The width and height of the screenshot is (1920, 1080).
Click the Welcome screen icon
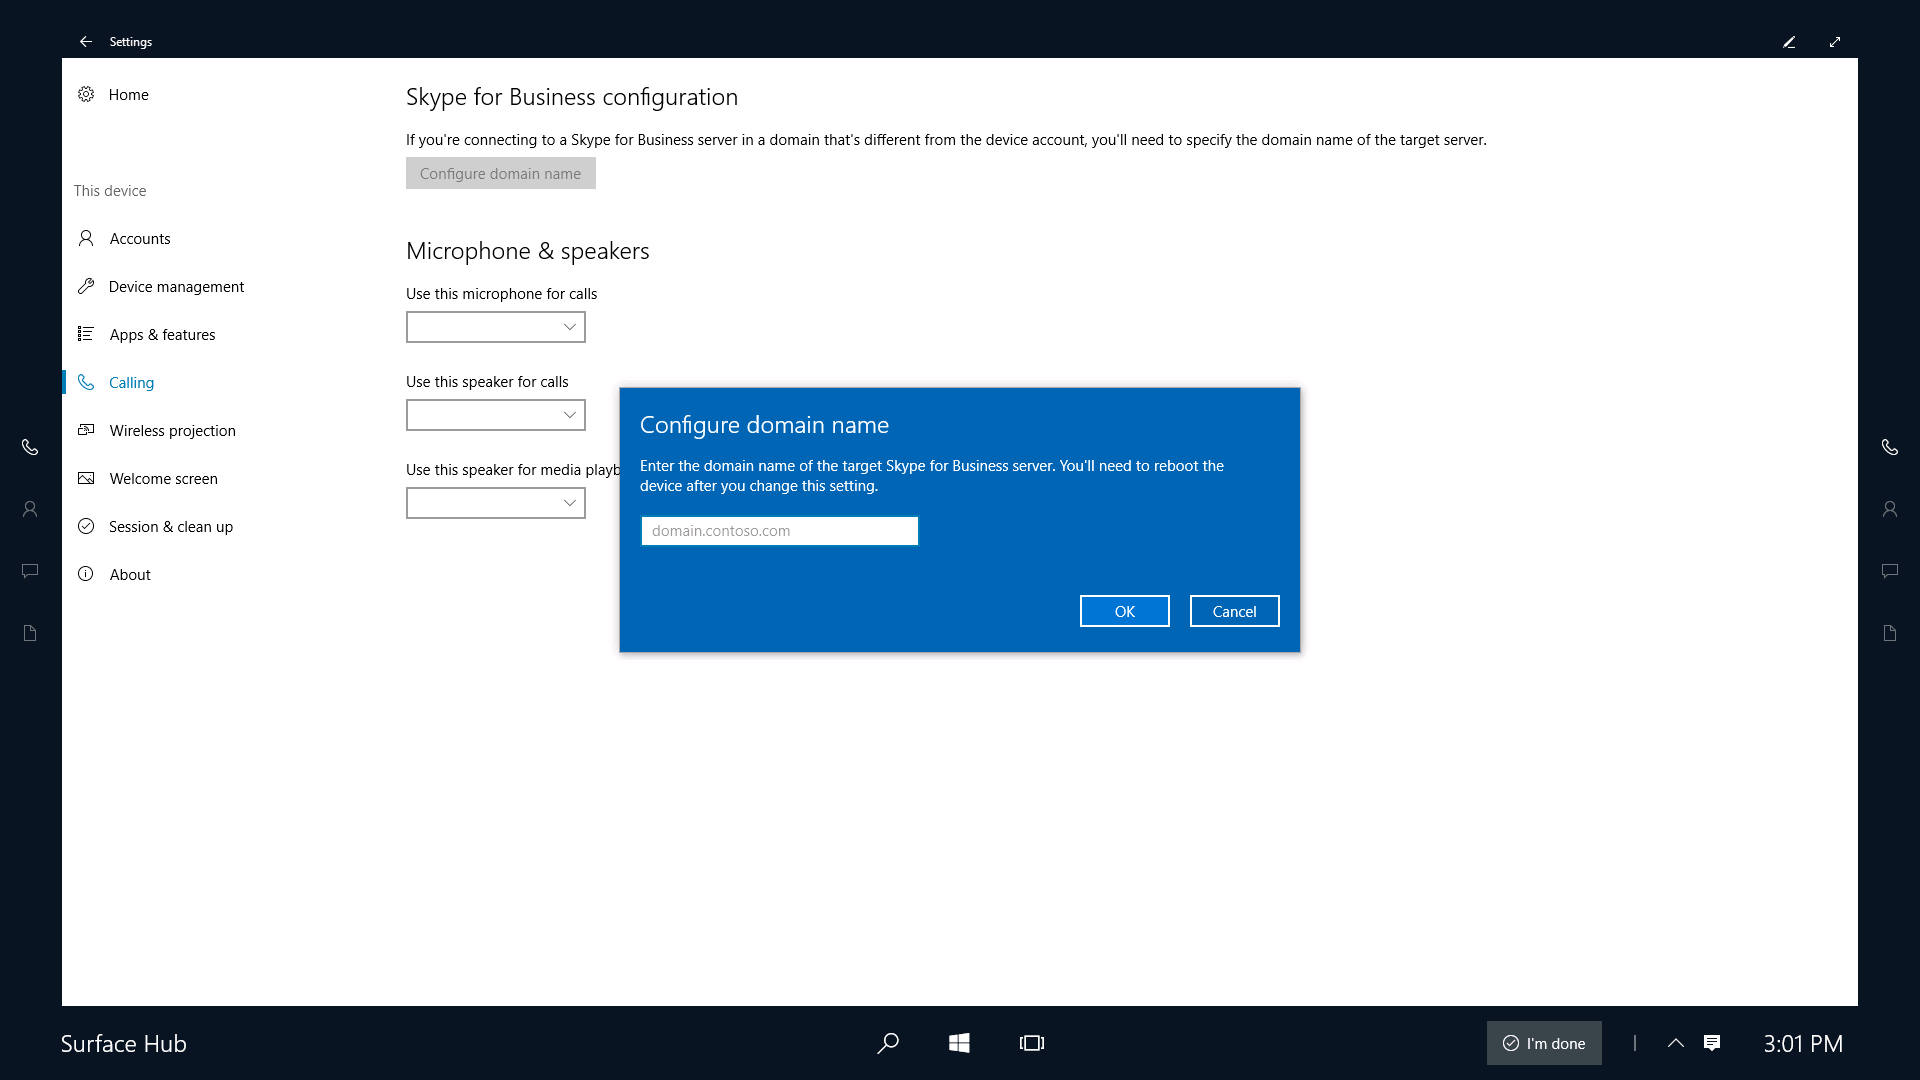[x=88, y=477]
